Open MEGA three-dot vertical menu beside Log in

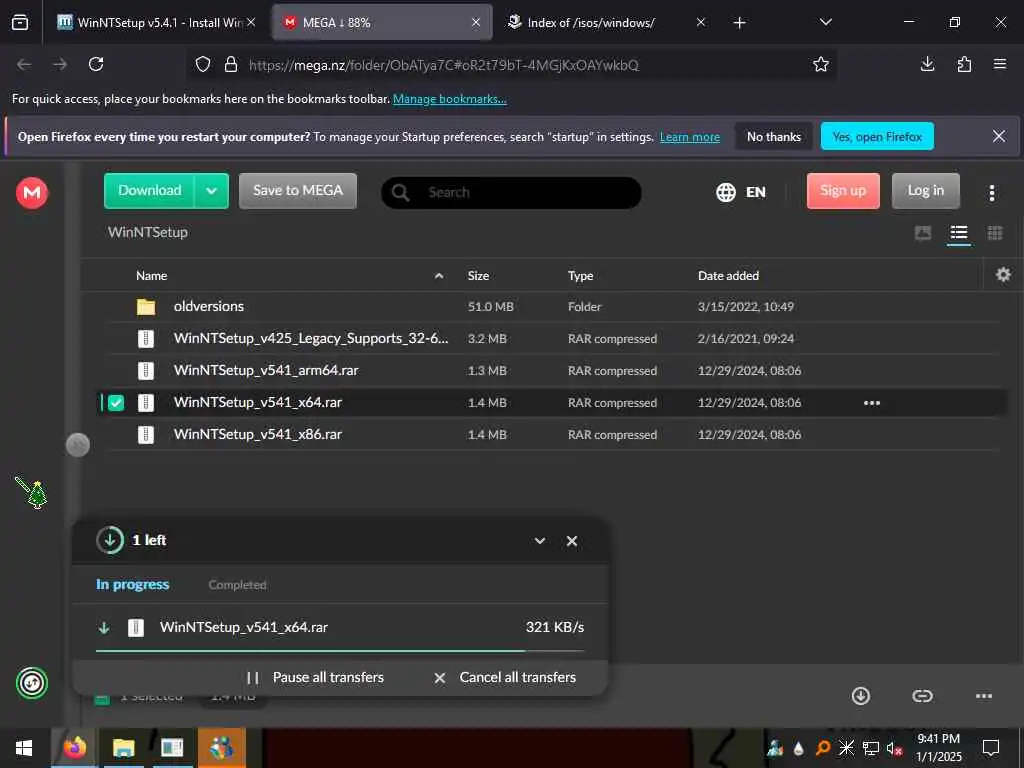(x=991, y=192)
